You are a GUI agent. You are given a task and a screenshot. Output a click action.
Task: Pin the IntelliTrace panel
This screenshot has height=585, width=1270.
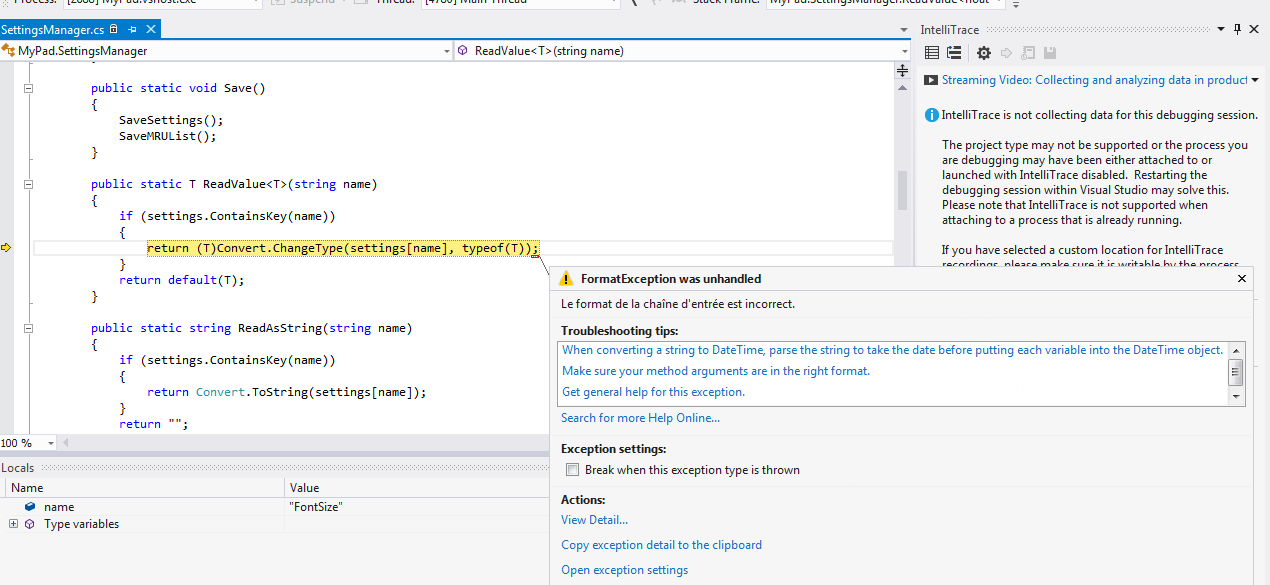[x=1237, y=30]
